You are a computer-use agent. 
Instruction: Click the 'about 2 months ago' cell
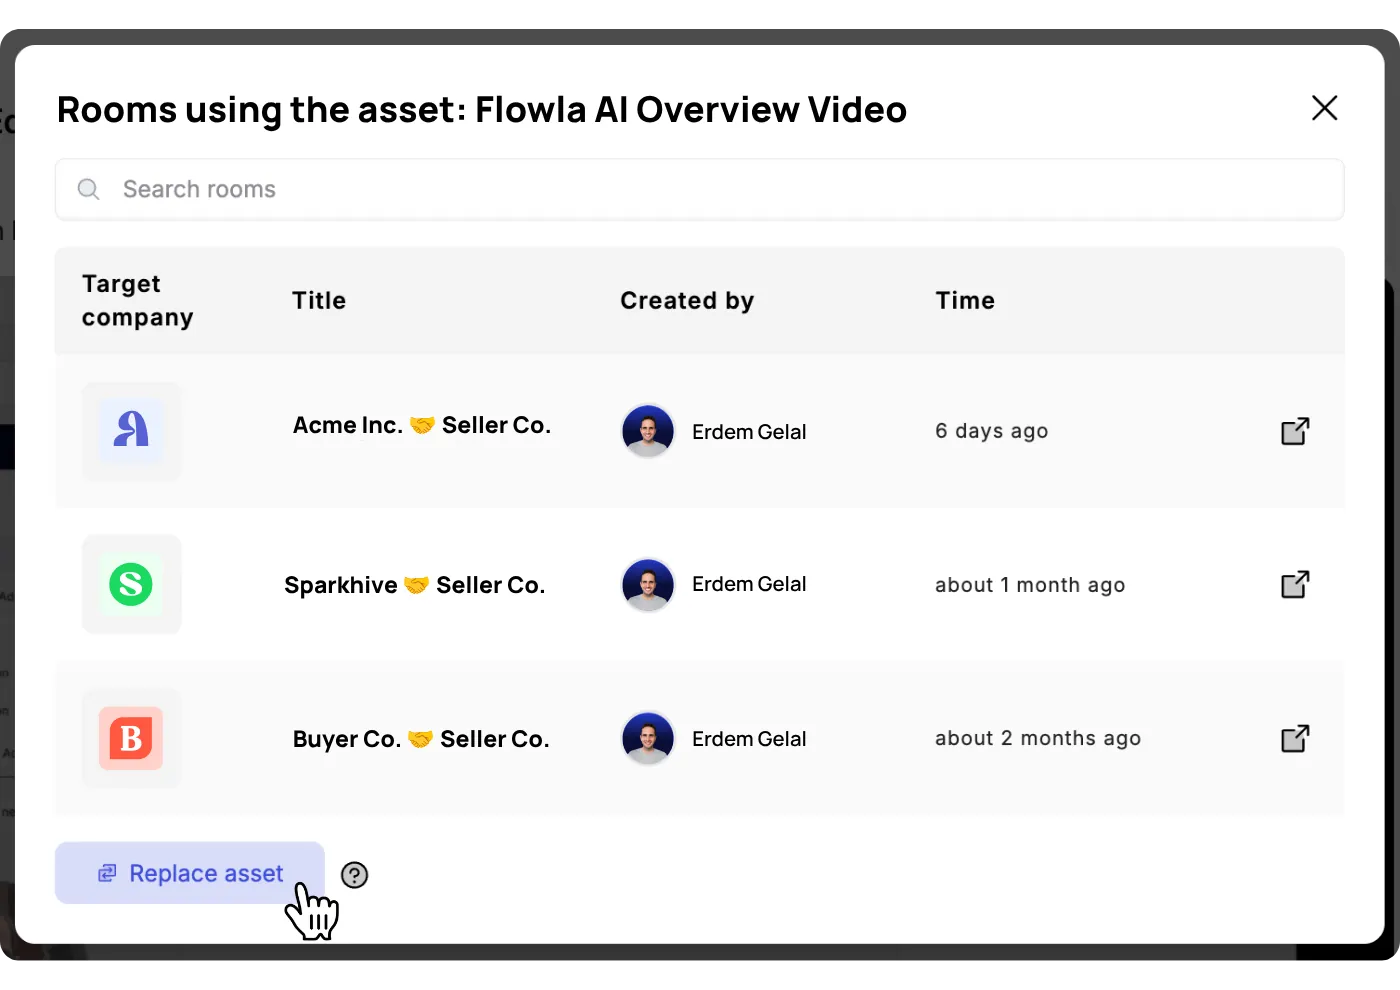pos(1038,738)
